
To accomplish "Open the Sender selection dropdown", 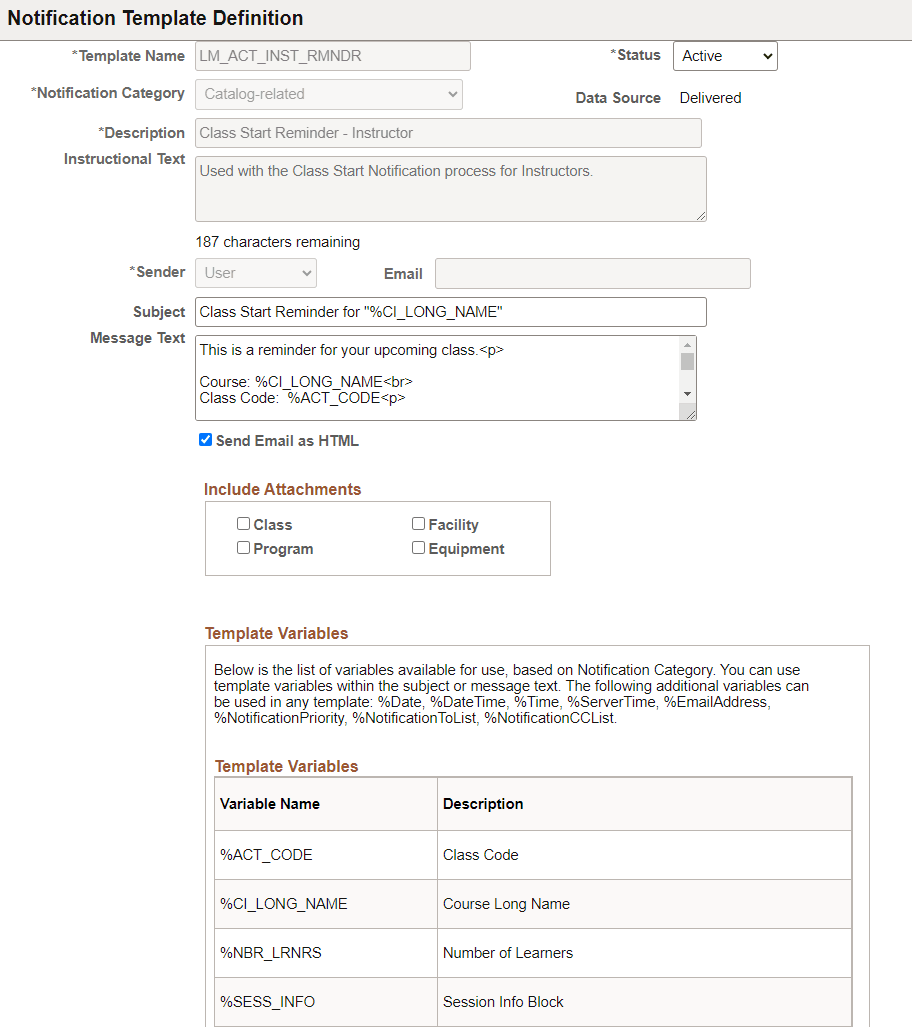I will 255,272.
